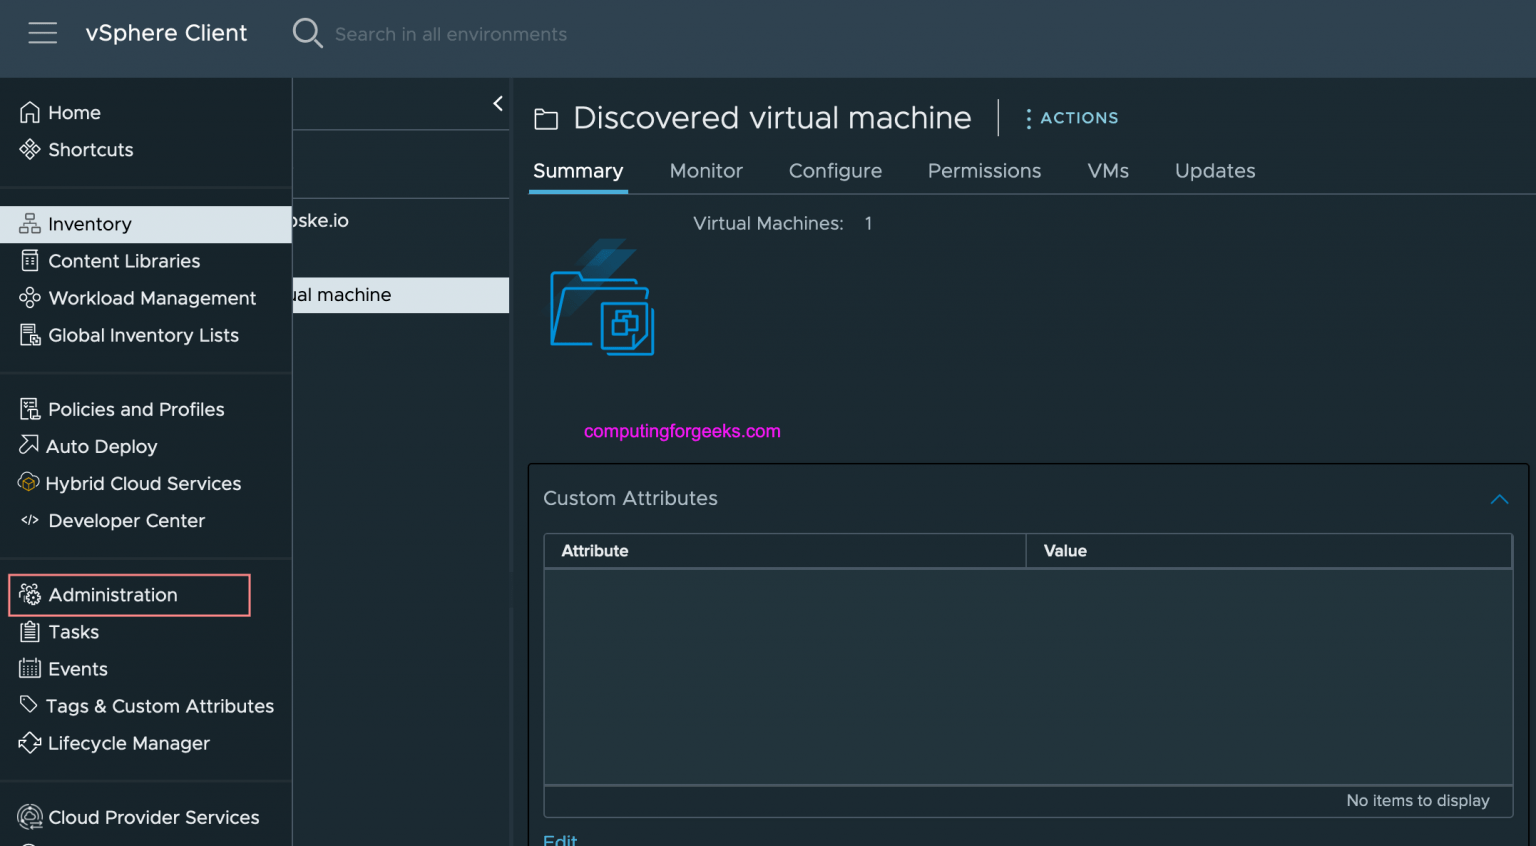Open the Monitor tab
Screen dimensions: 1536x846
(706, 171)
